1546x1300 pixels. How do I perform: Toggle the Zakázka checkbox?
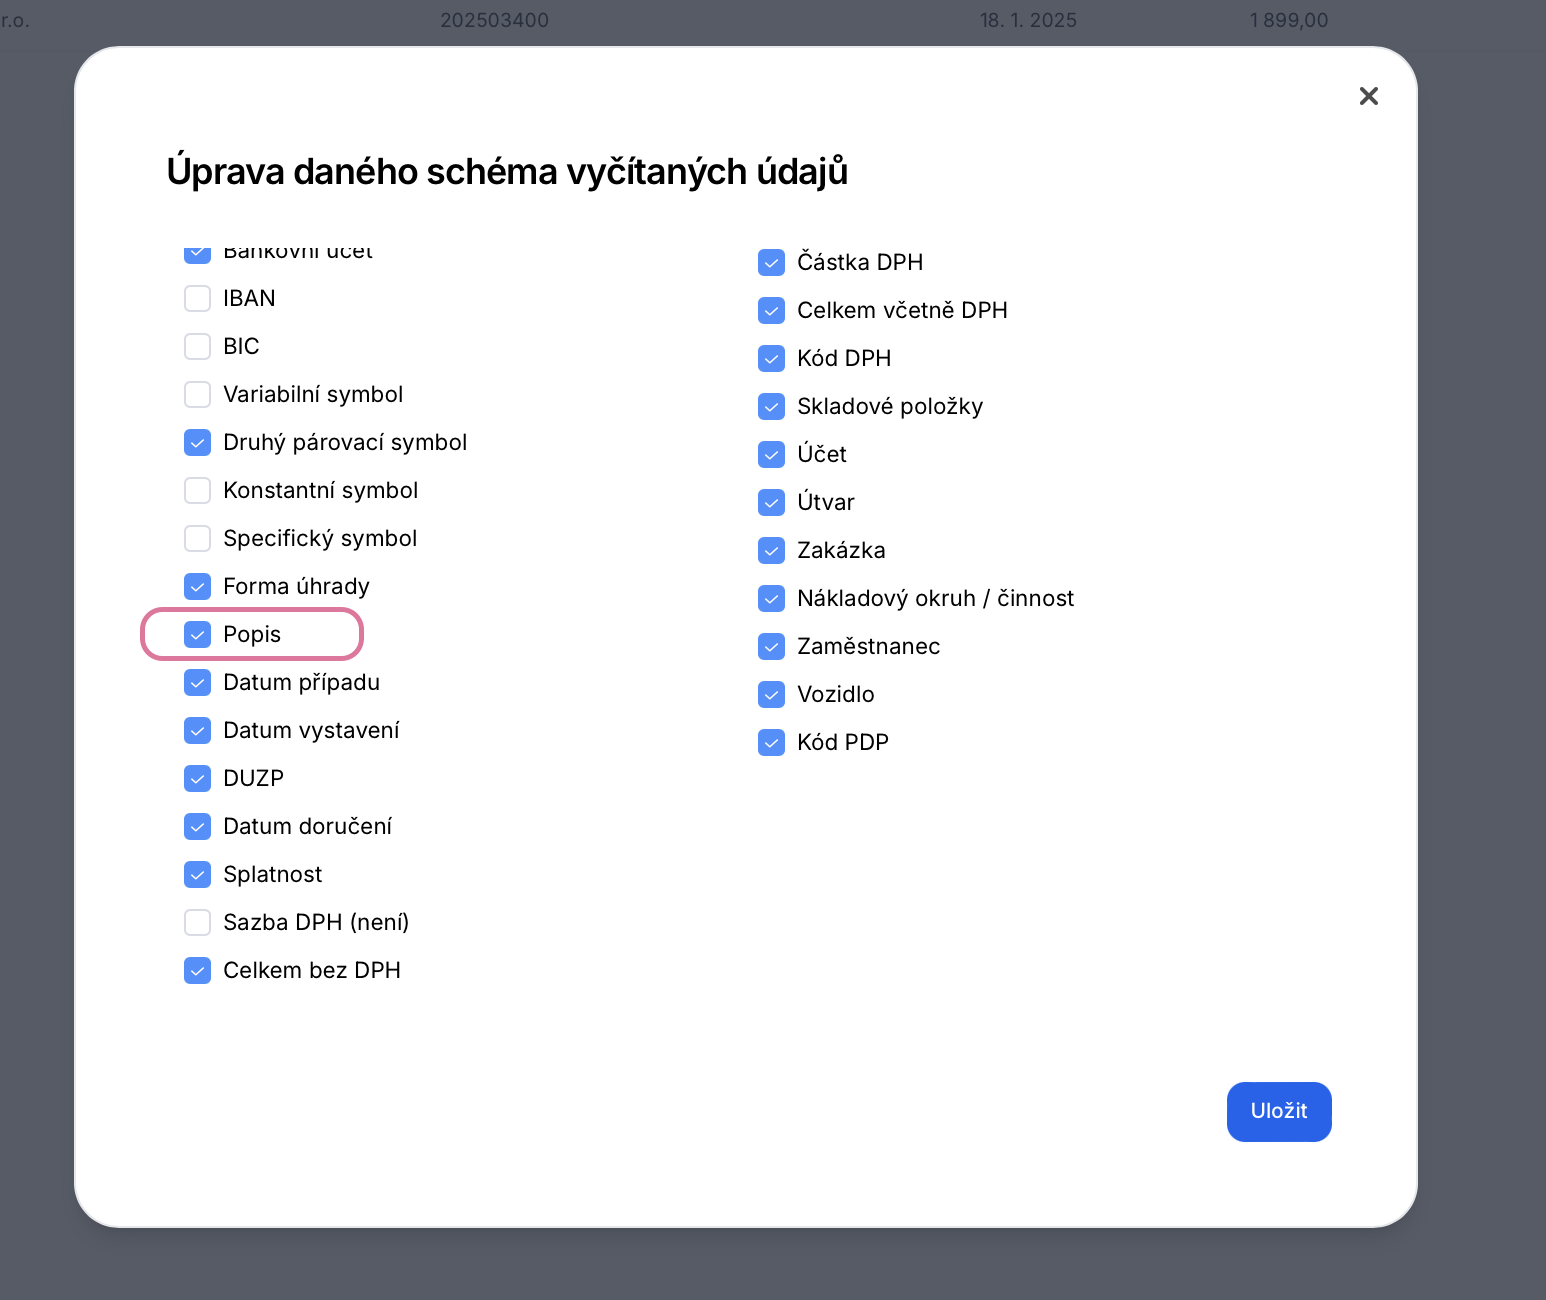[x=772, y=551]
